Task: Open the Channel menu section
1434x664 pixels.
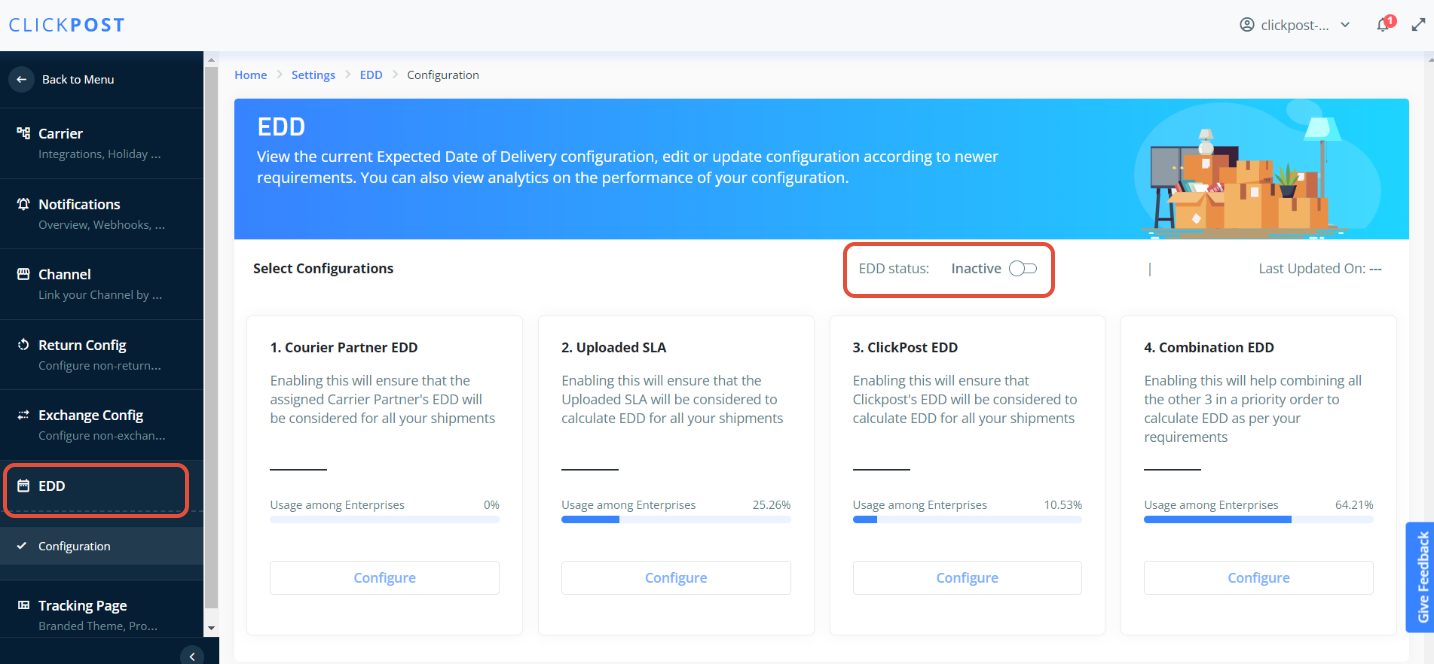Action: [102, 284]
